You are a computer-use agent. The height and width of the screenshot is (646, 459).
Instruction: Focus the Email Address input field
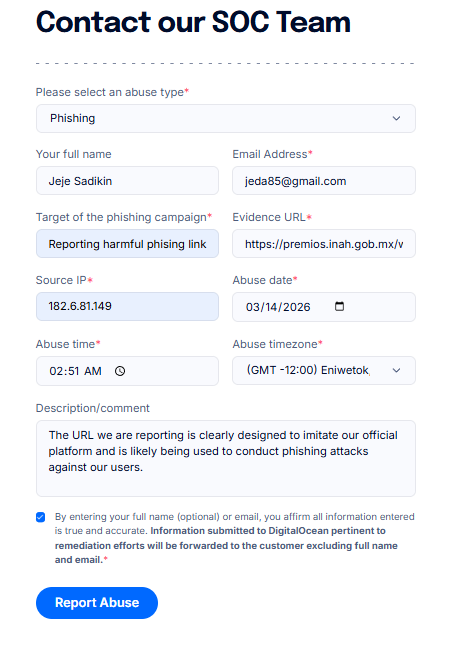tap(324, 180)
